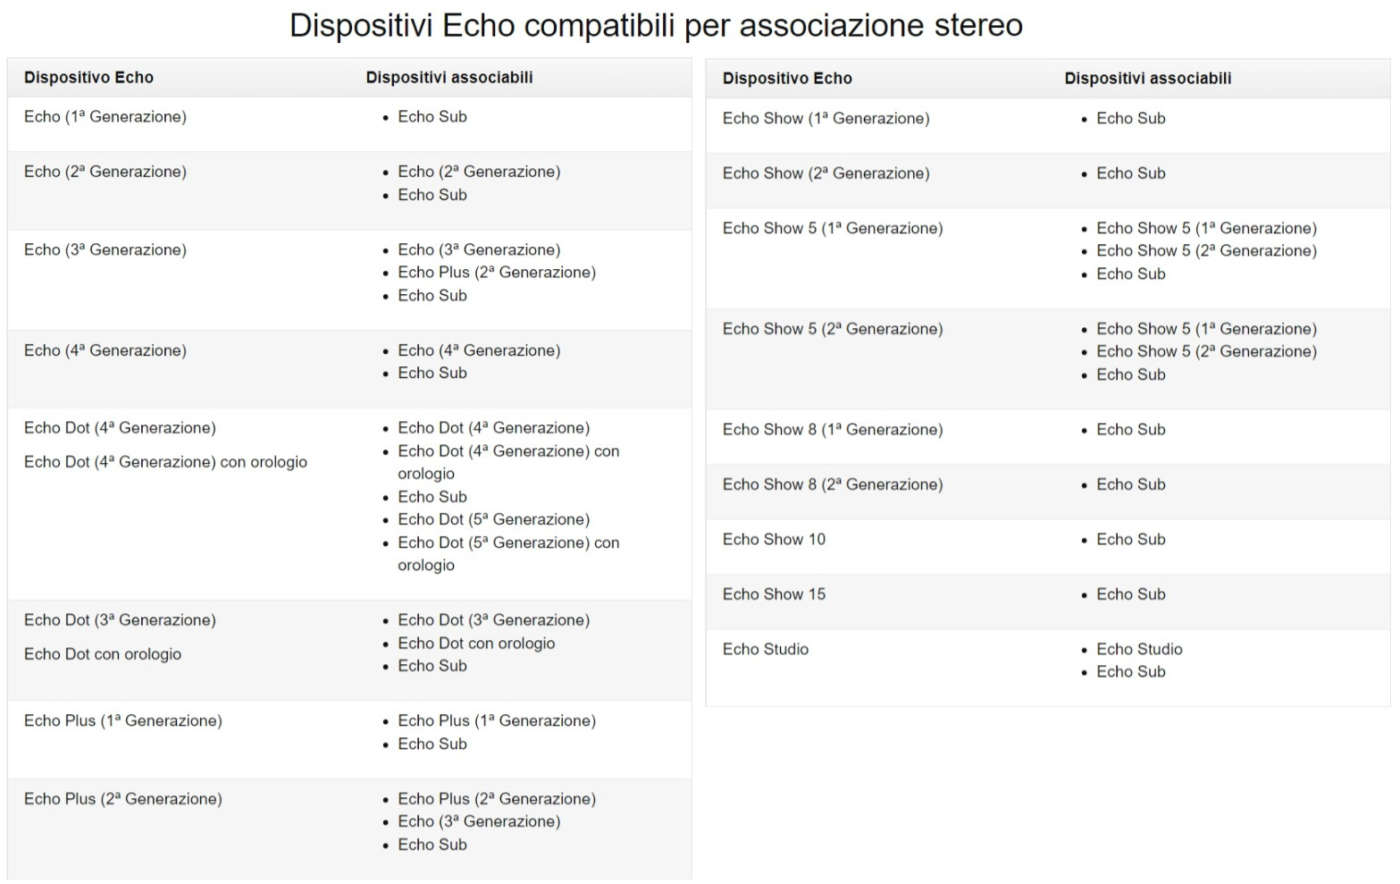This screenshot has height=884, width=1400.
Task: Click the "Dispositivi Echo compatibili" page title
Action: point(655,25)
